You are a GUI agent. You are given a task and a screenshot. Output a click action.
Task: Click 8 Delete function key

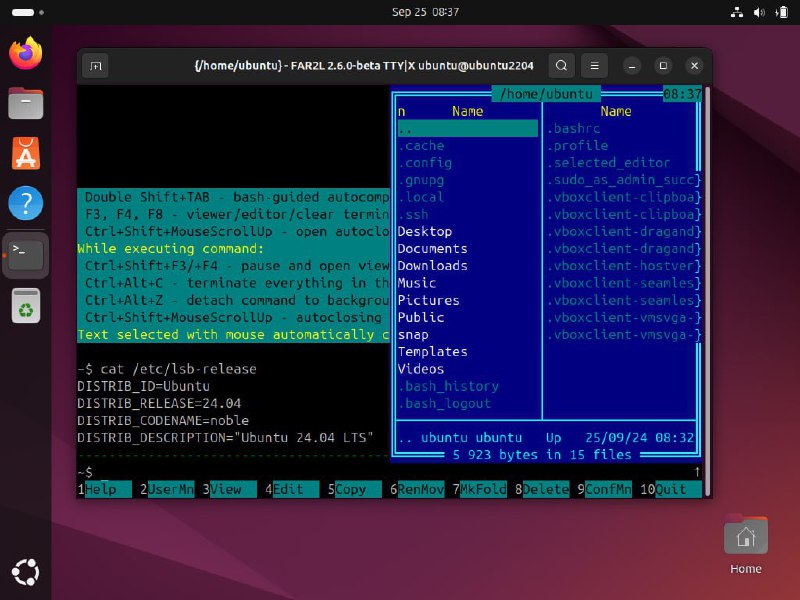(x=542, y=489)
